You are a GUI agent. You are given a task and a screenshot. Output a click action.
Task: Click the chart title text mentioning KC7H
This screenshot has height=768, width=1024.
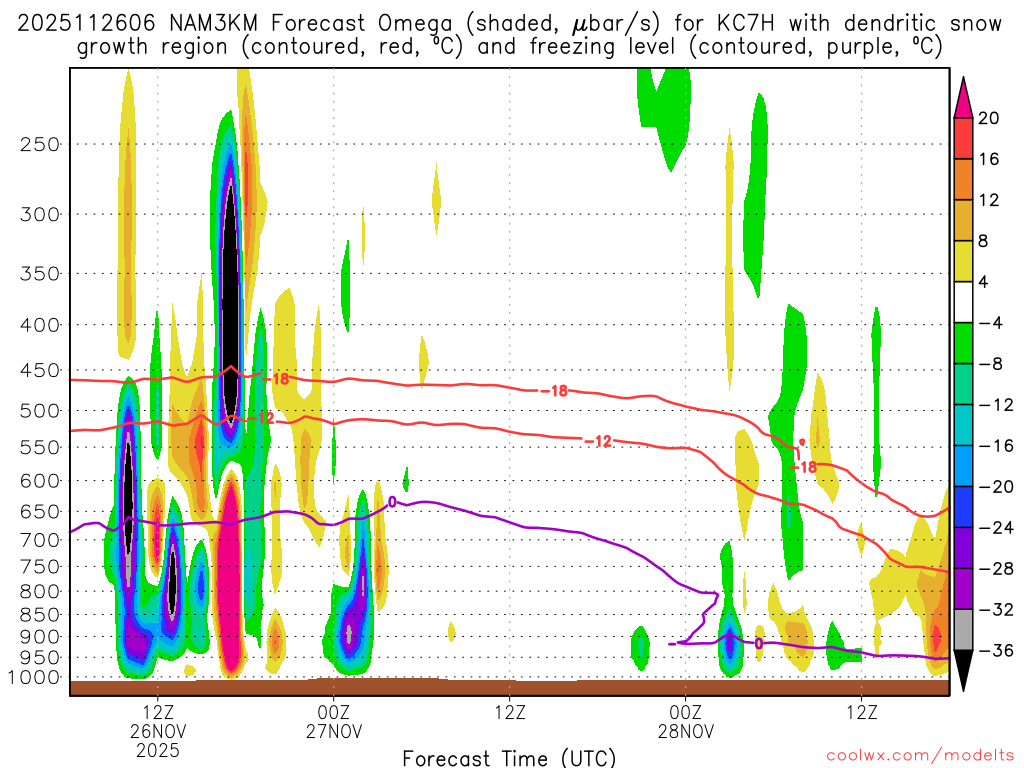point(509,35)
